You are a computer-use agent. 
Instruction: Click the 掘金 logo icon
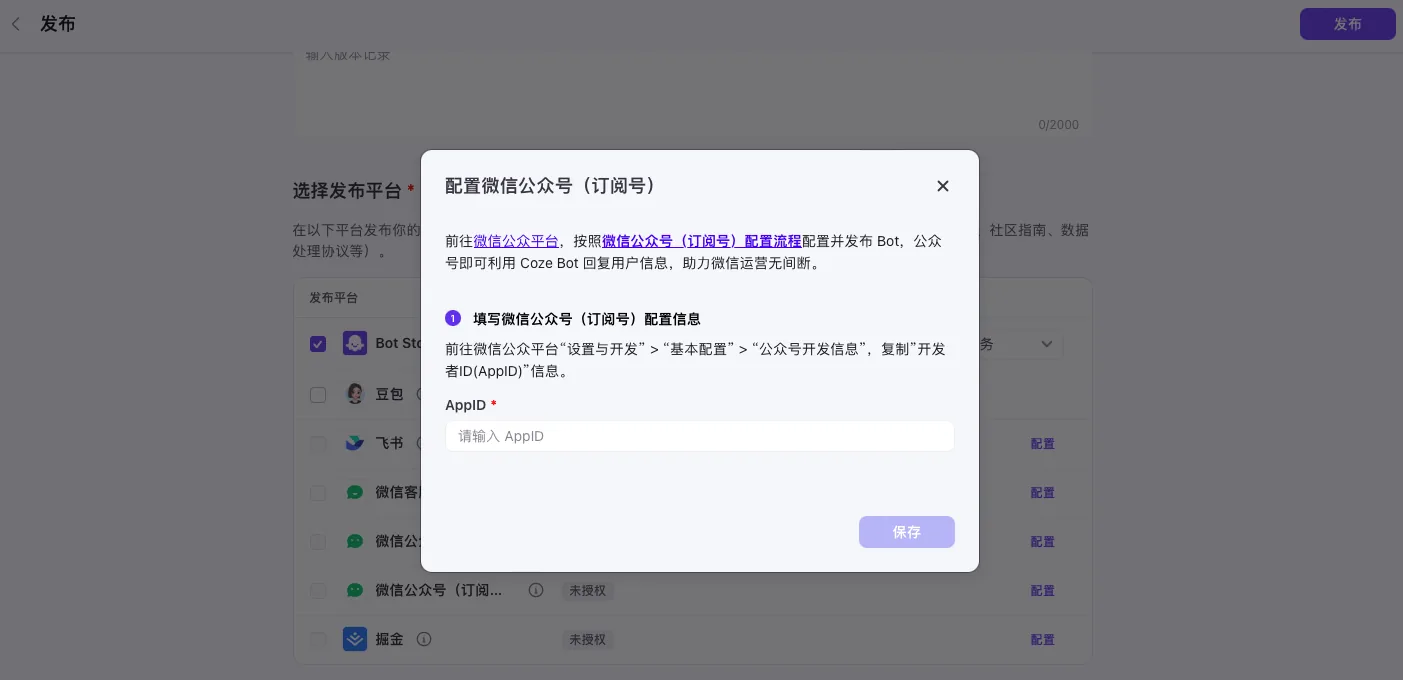click(x=355, y=639)
